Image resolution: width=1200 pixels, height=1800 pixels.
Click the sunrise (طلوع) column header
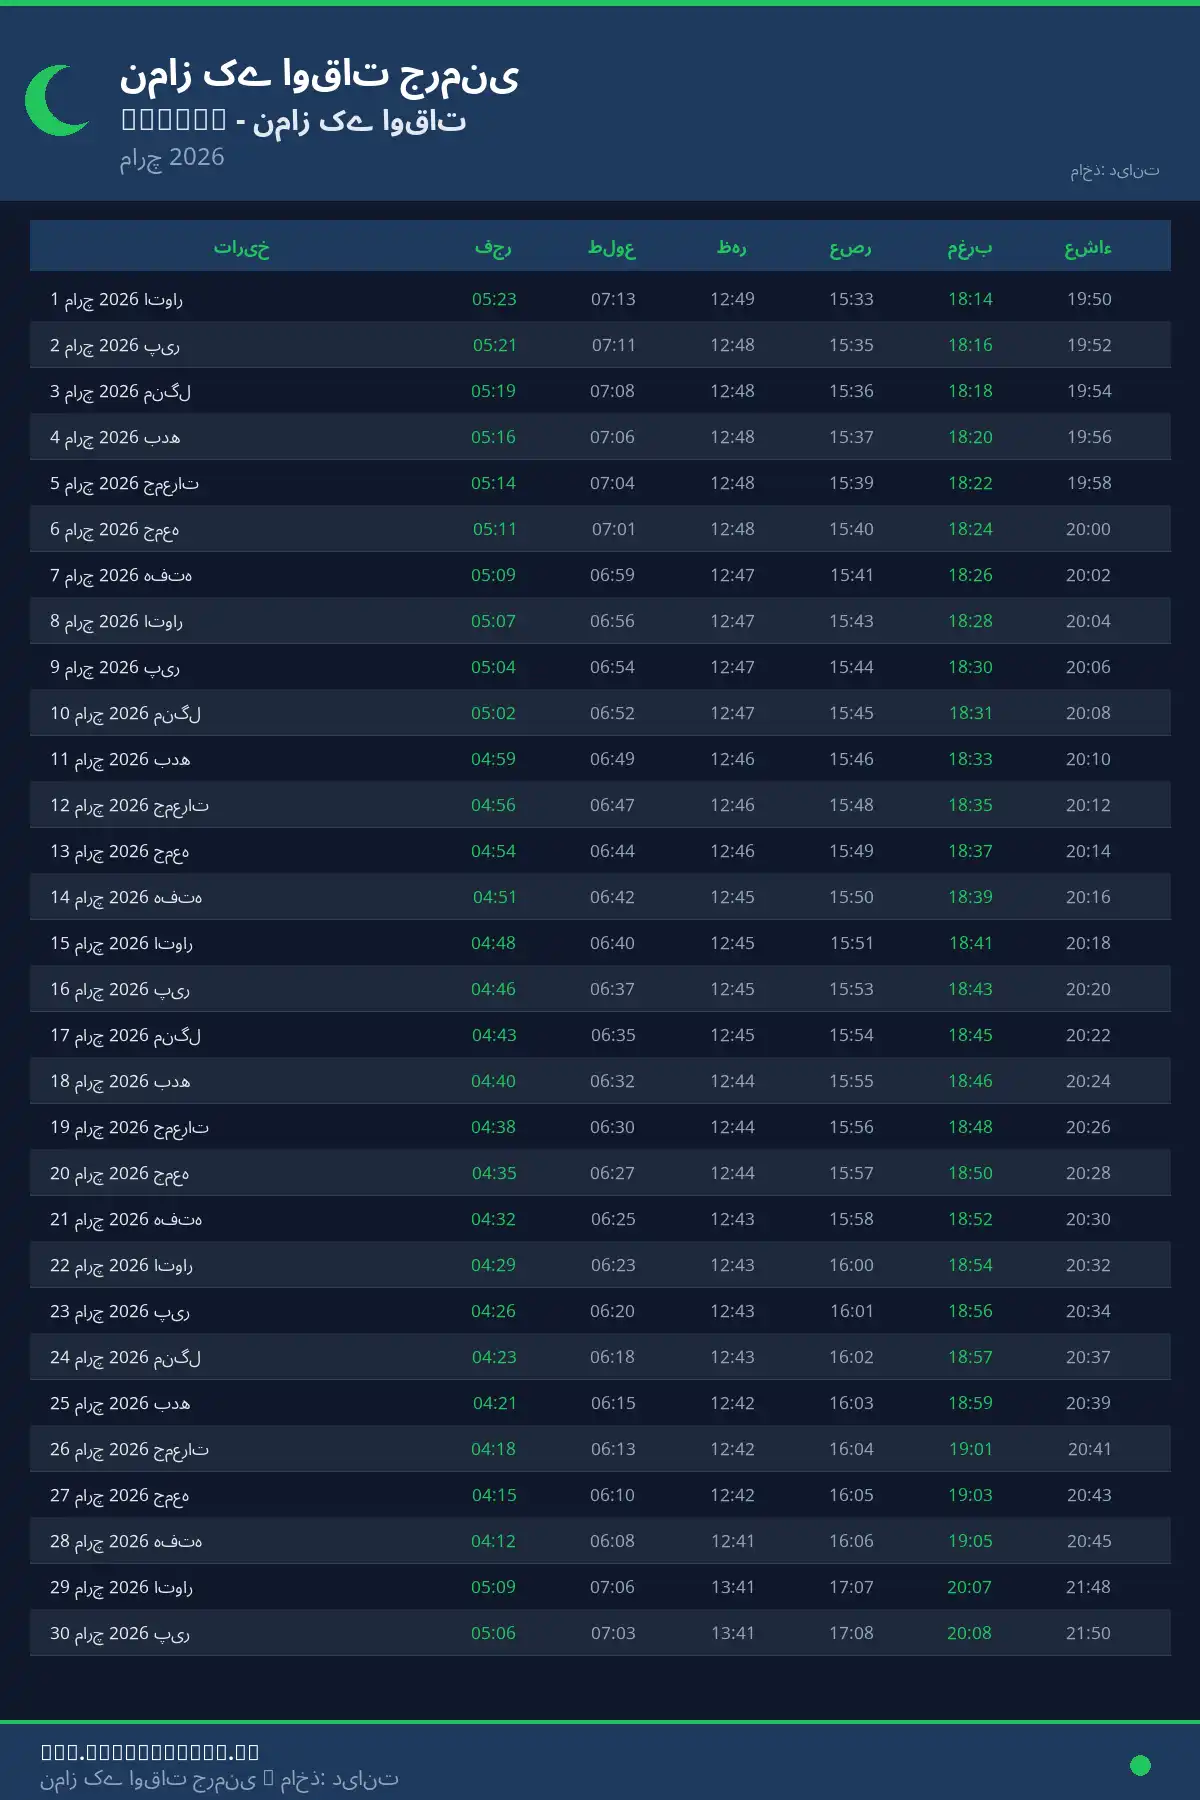(x=612, y=247)
